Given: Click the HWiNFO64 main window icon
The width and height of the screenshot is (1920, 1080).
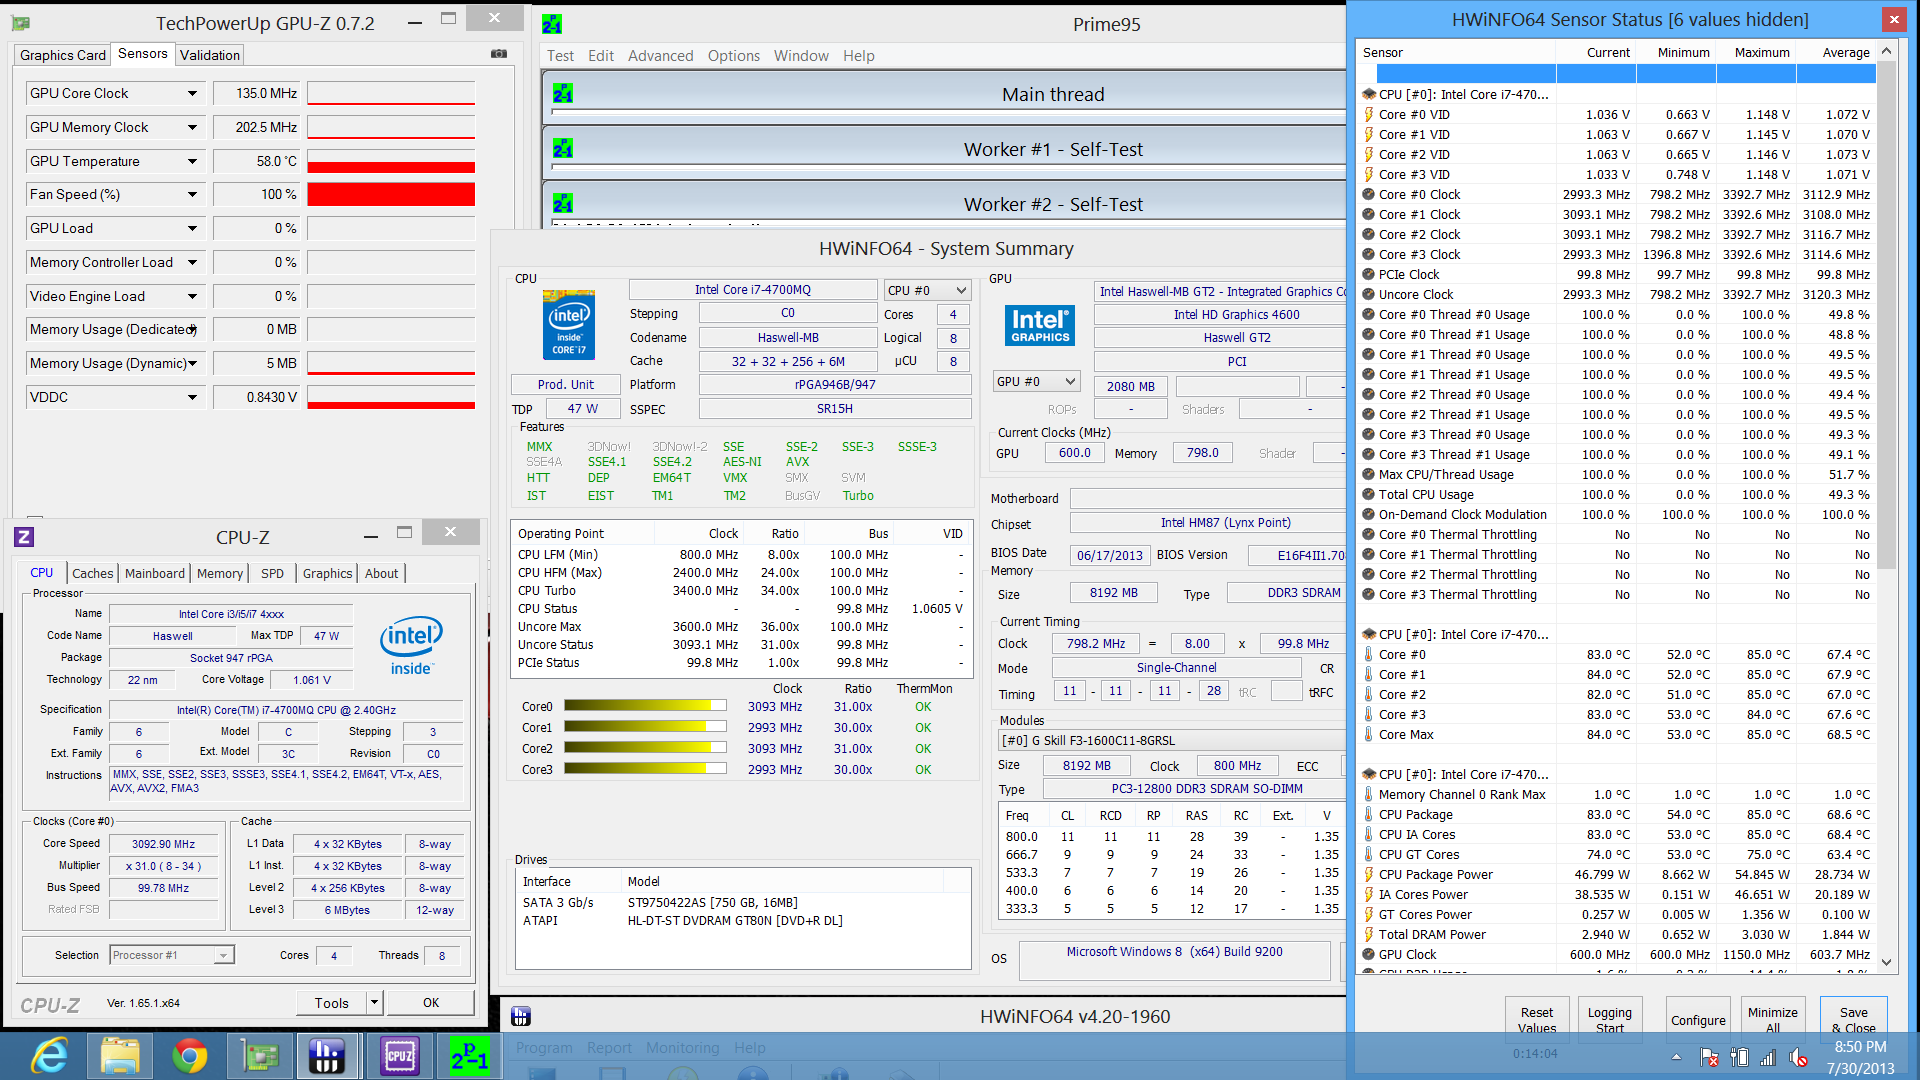Looking at the screenshot, I should (x=520, y=1017).
